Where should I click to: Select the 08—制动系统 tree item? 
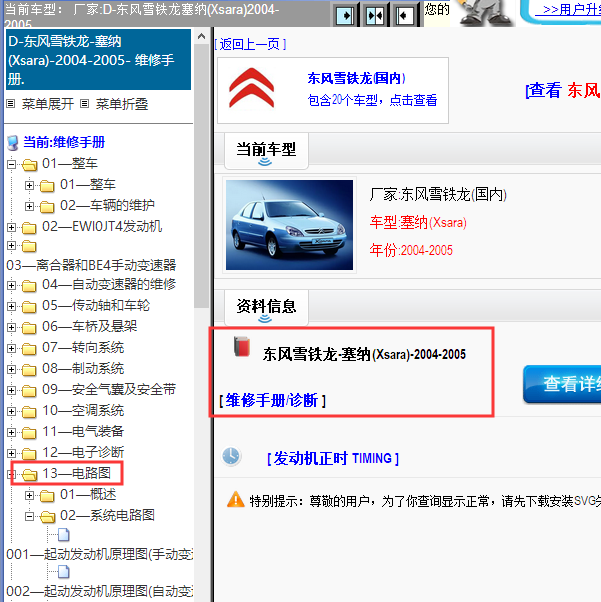(x=82, y=369)
